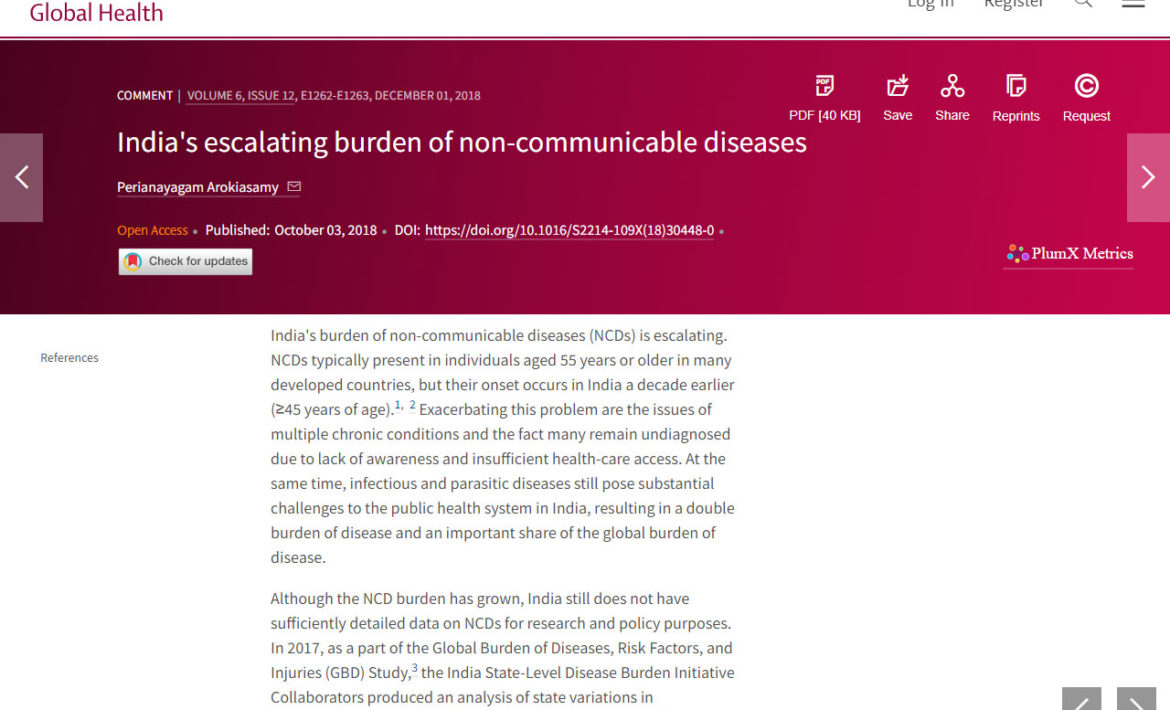
Task: Click Check for updates button
Action: click(x=185, y=261)
